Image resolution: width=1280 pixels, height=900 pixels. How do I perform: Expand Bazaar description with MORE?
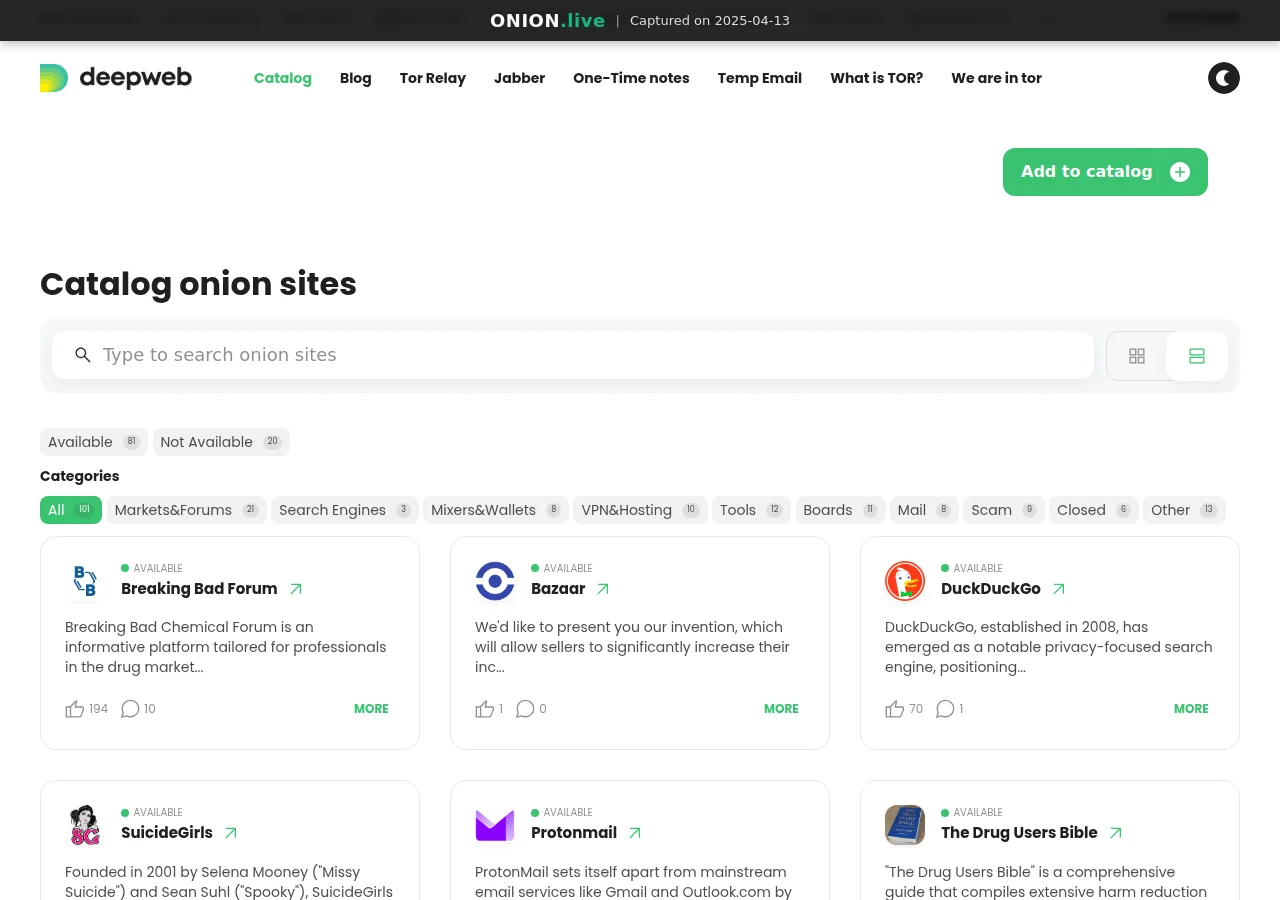click(781, 709)
